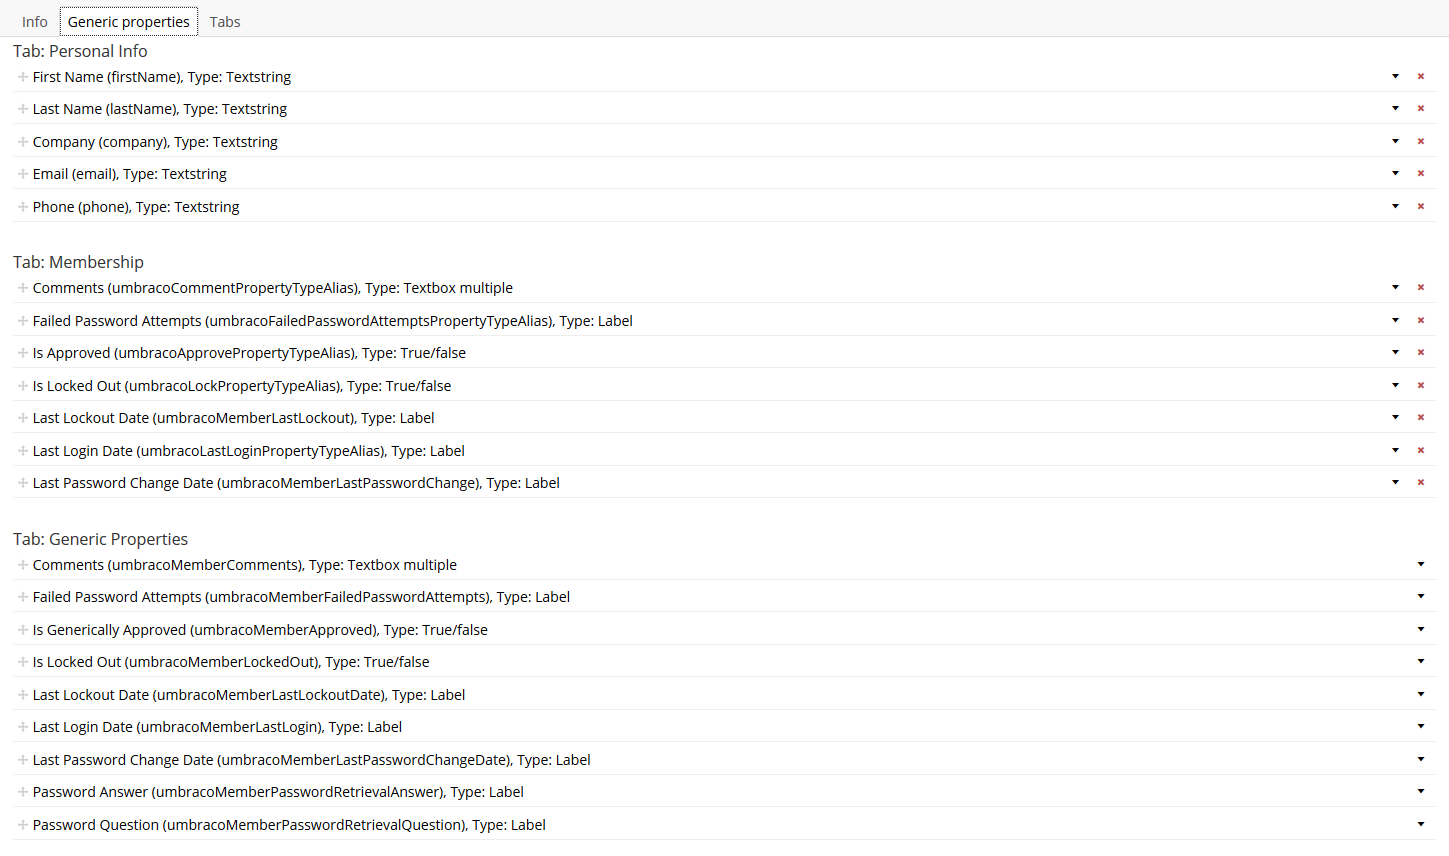Expand Is Approved property arrow
Image resolution: width=1449 pixels, height=856 pixels.
tap(1395, 352)
